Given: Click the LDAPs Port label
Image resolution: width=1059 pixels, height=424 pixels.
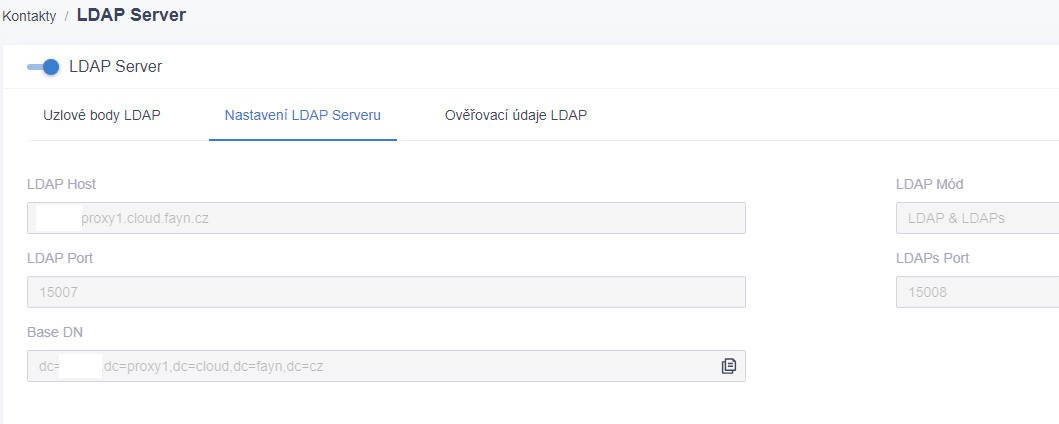Looking at the screenshot, I should tap(933, 258).
